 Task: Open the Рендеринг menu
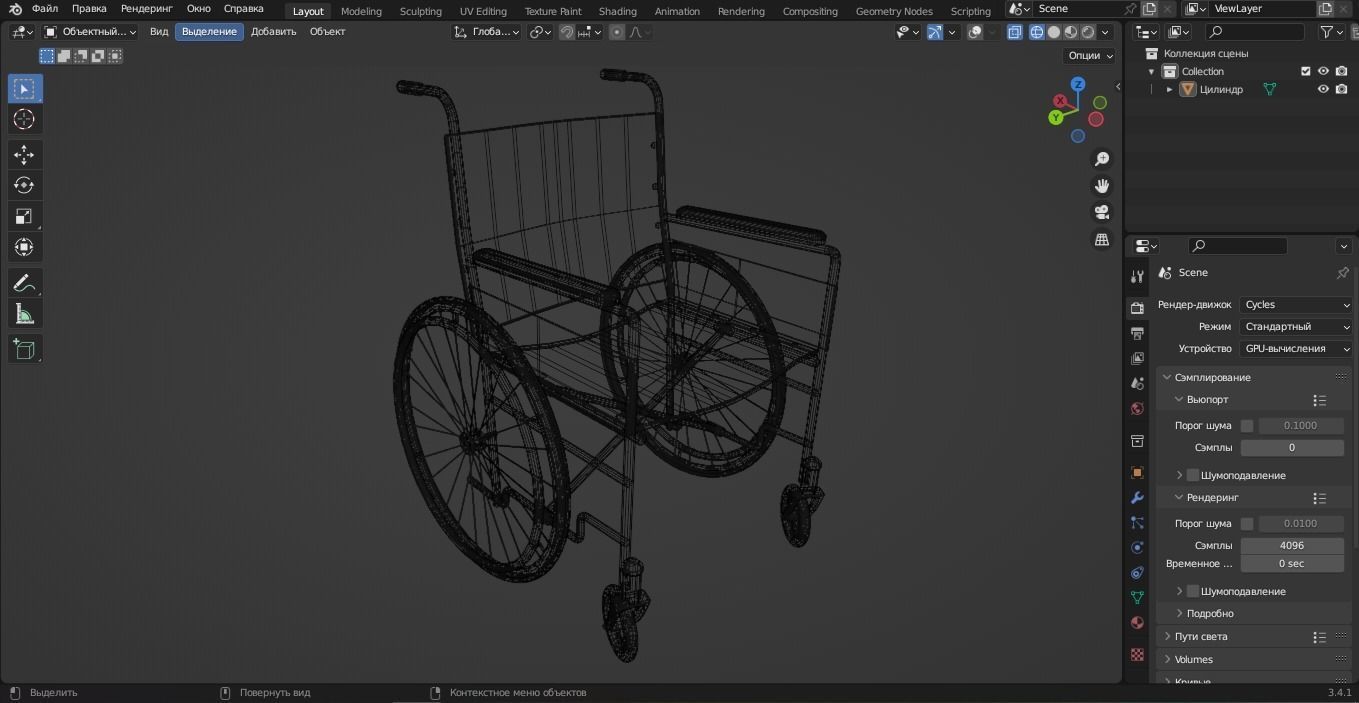(147, 9)
